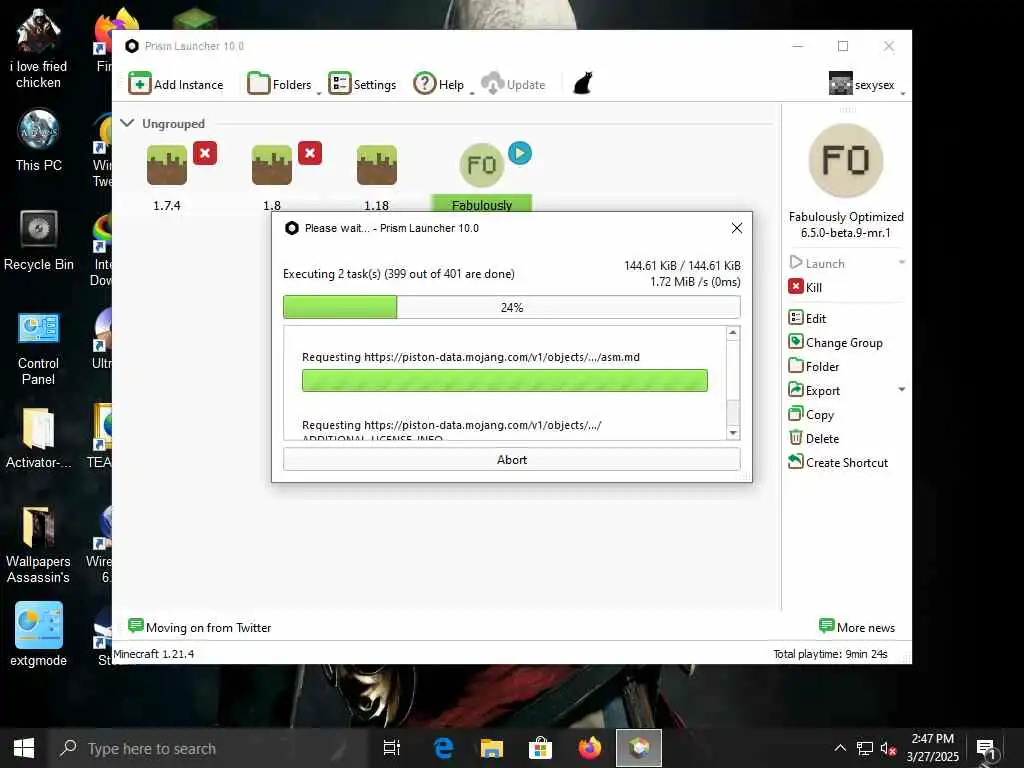Screen dimensions: 1024x768
Task: Click Prism Launcher taskbar icon
Action: tap(639, 748)
